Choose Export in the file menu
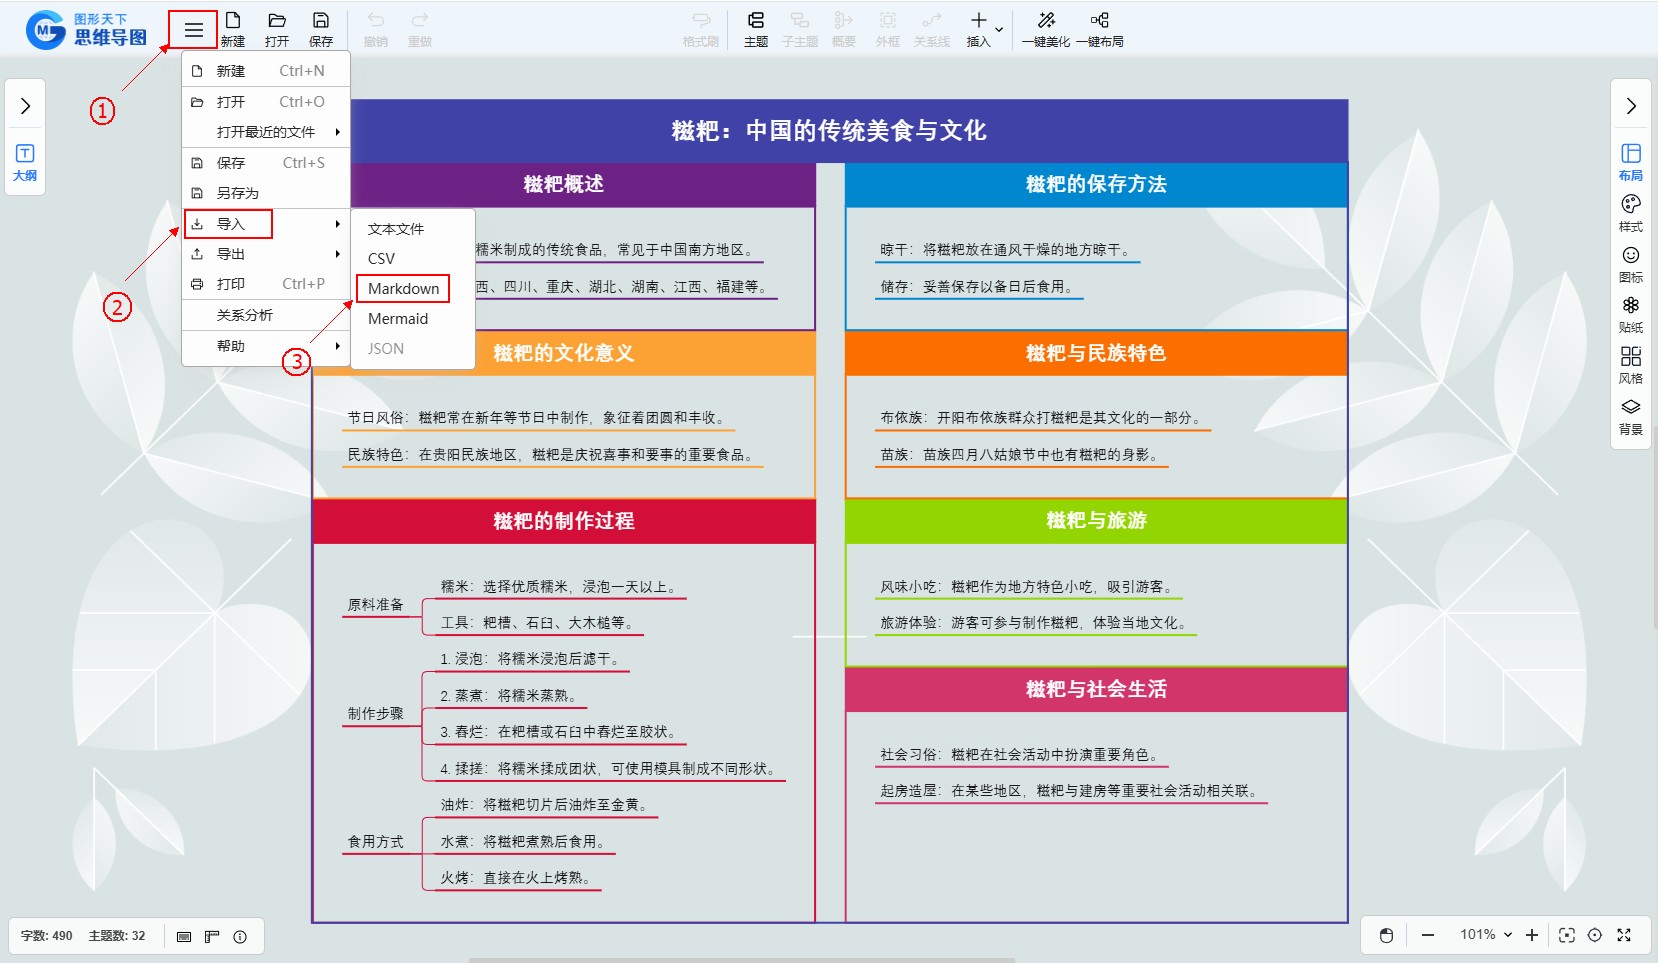This screenshot has width=1658, height=963. 231,254
